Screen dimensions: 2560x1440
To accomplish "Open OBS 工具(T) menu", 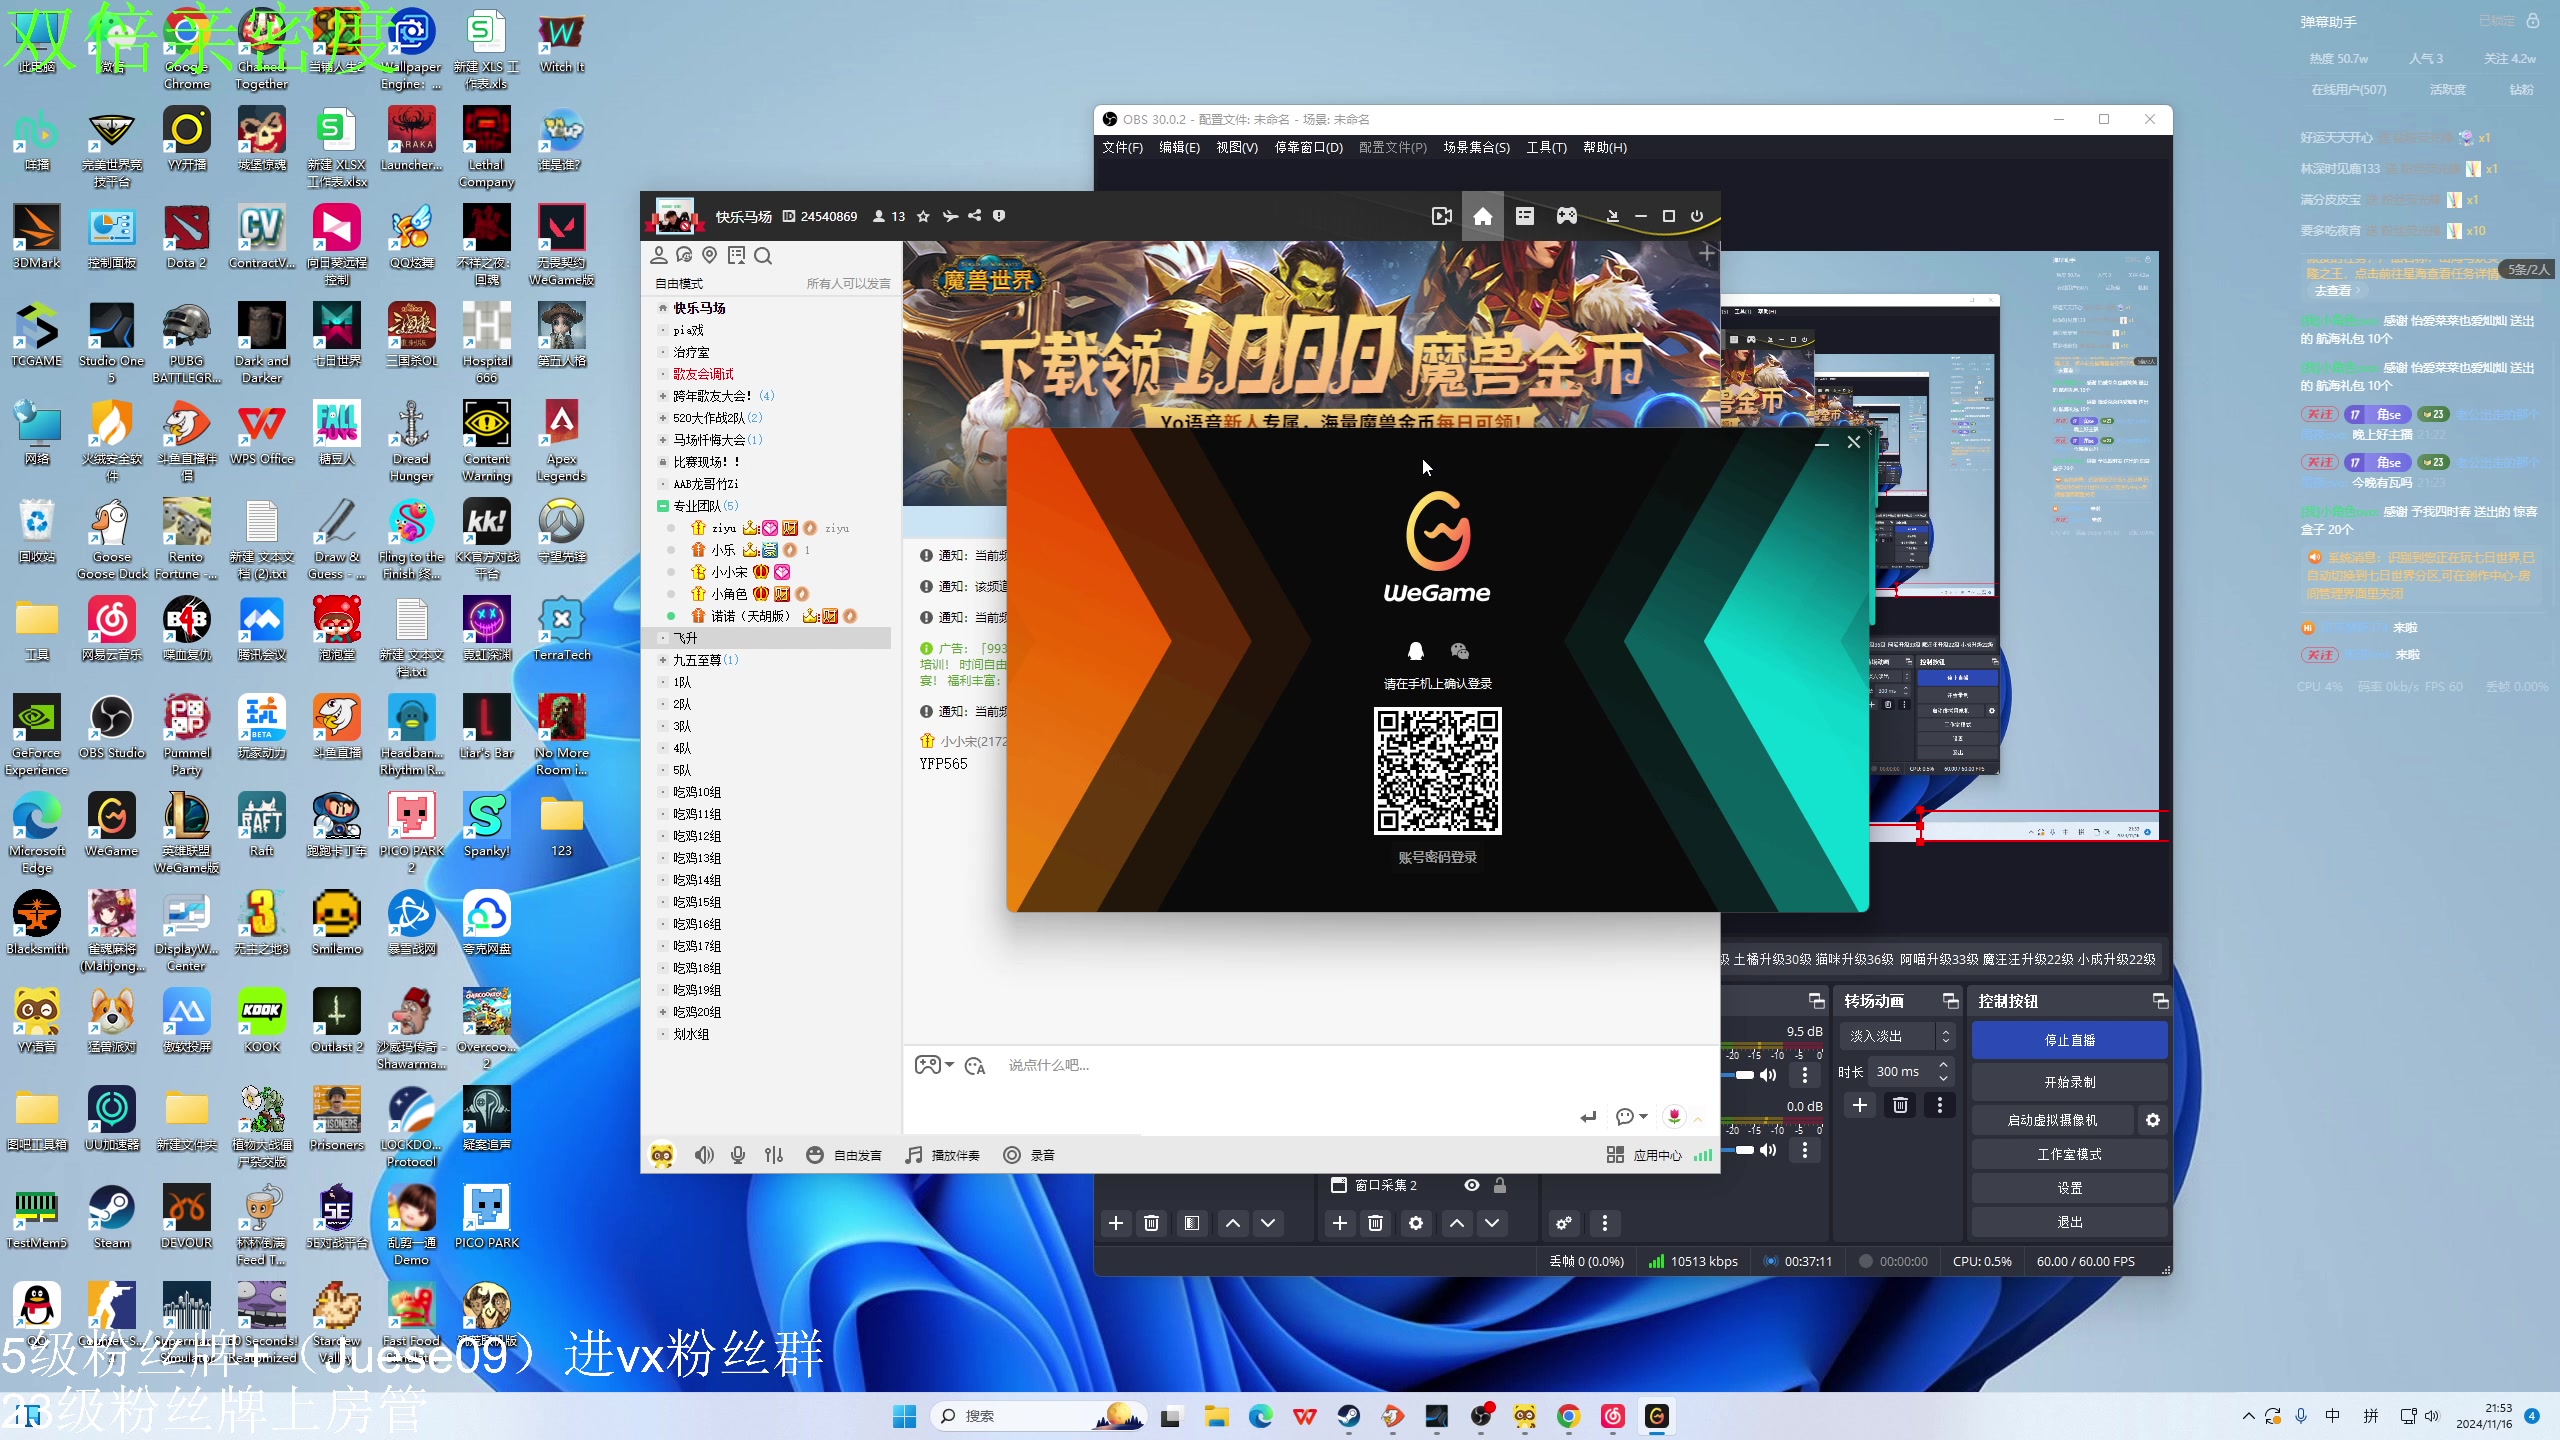I will click(x=1546, y=147).
